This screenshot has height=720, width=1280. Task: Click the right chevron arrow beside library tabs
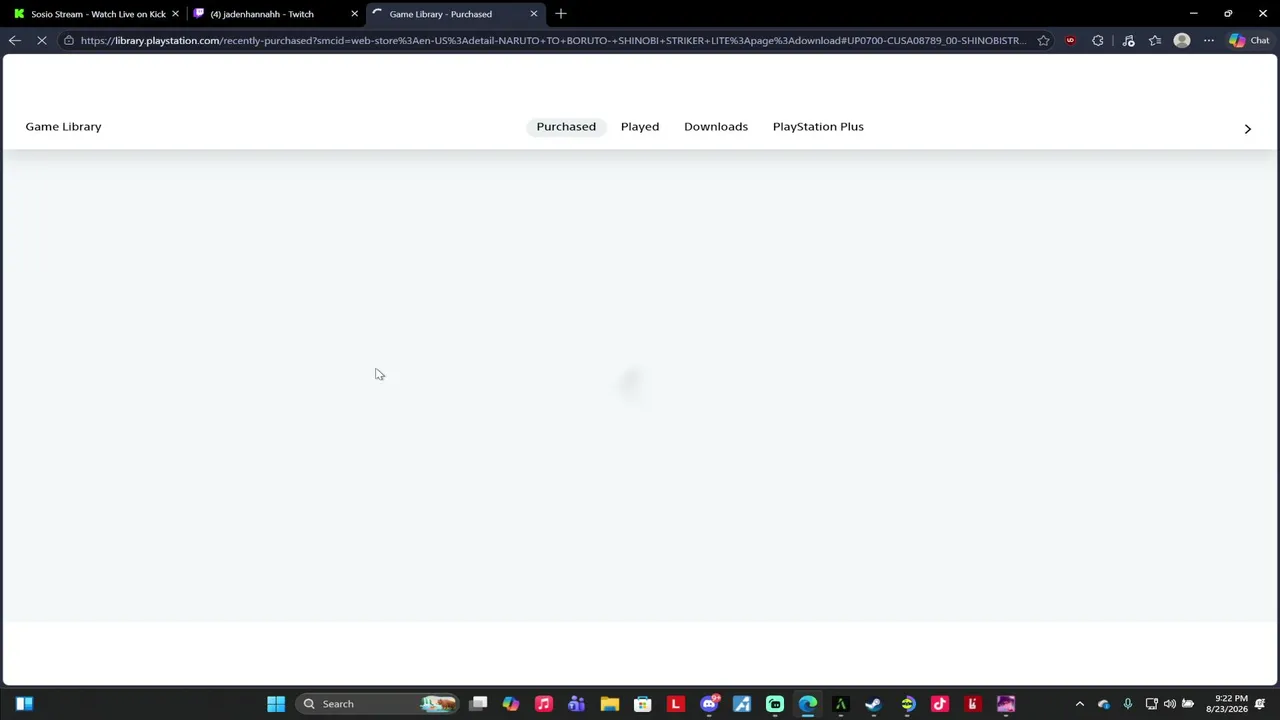click(1247, 129)
